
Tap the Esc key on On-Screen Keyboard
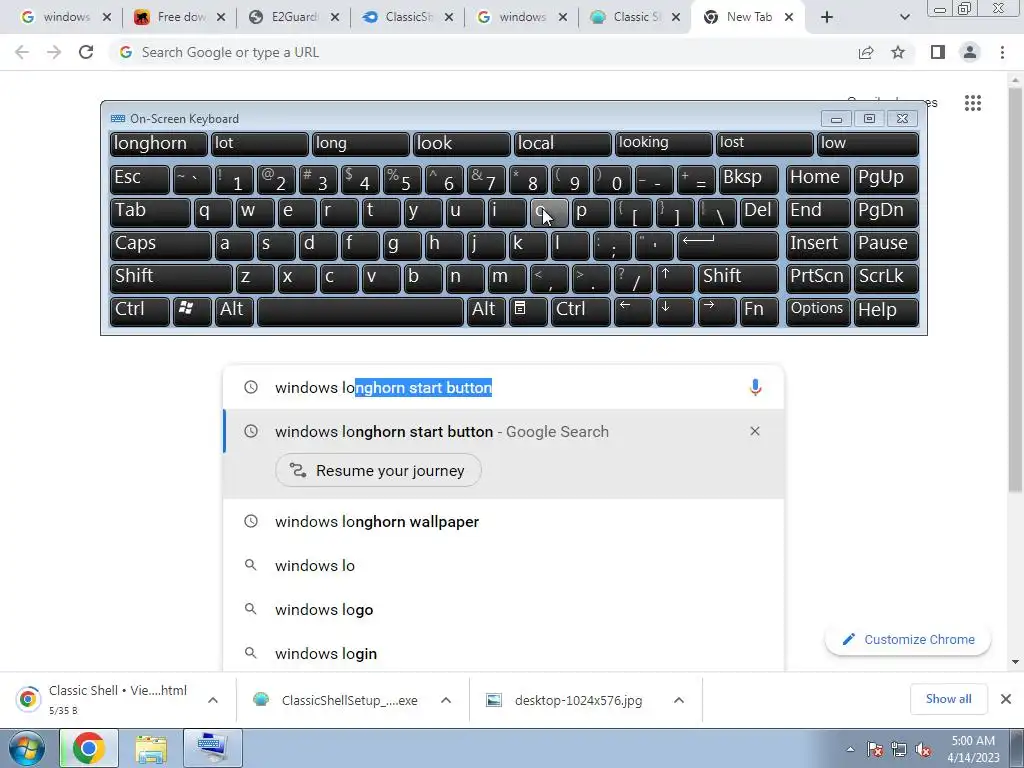click(x=140, y=179)
